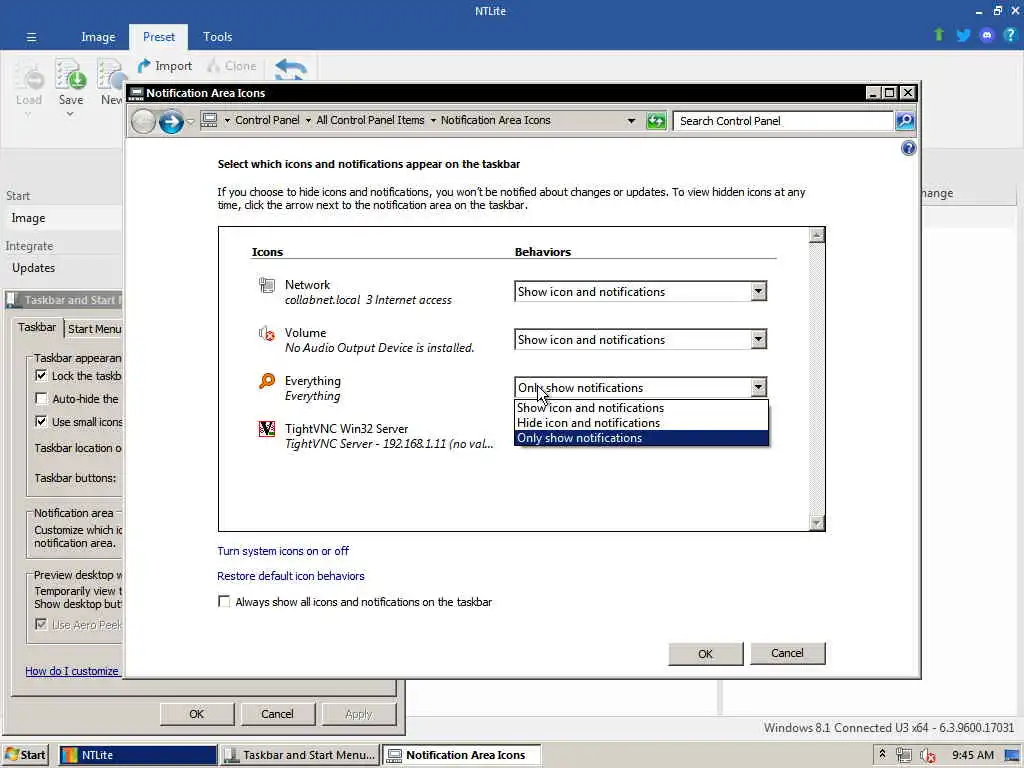
Task: Expand the All Control Panel Items breadcrumb arrow
Action: [x=432, y=121]
